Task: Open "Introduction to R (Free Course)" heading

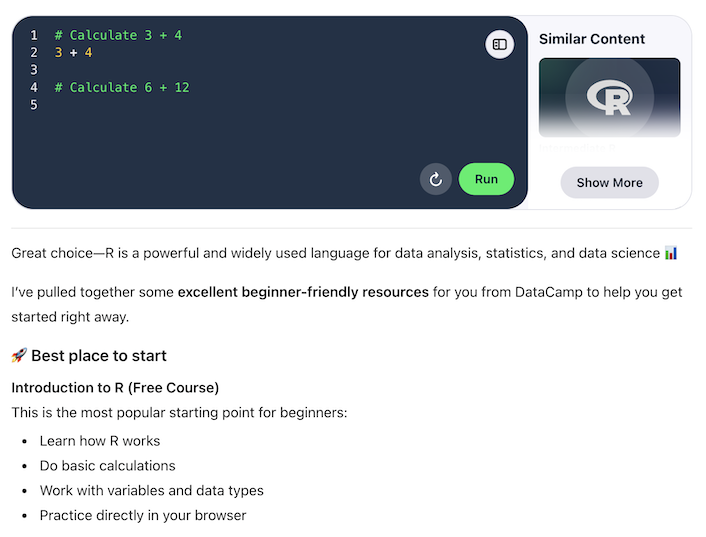Action: point(115,387)
